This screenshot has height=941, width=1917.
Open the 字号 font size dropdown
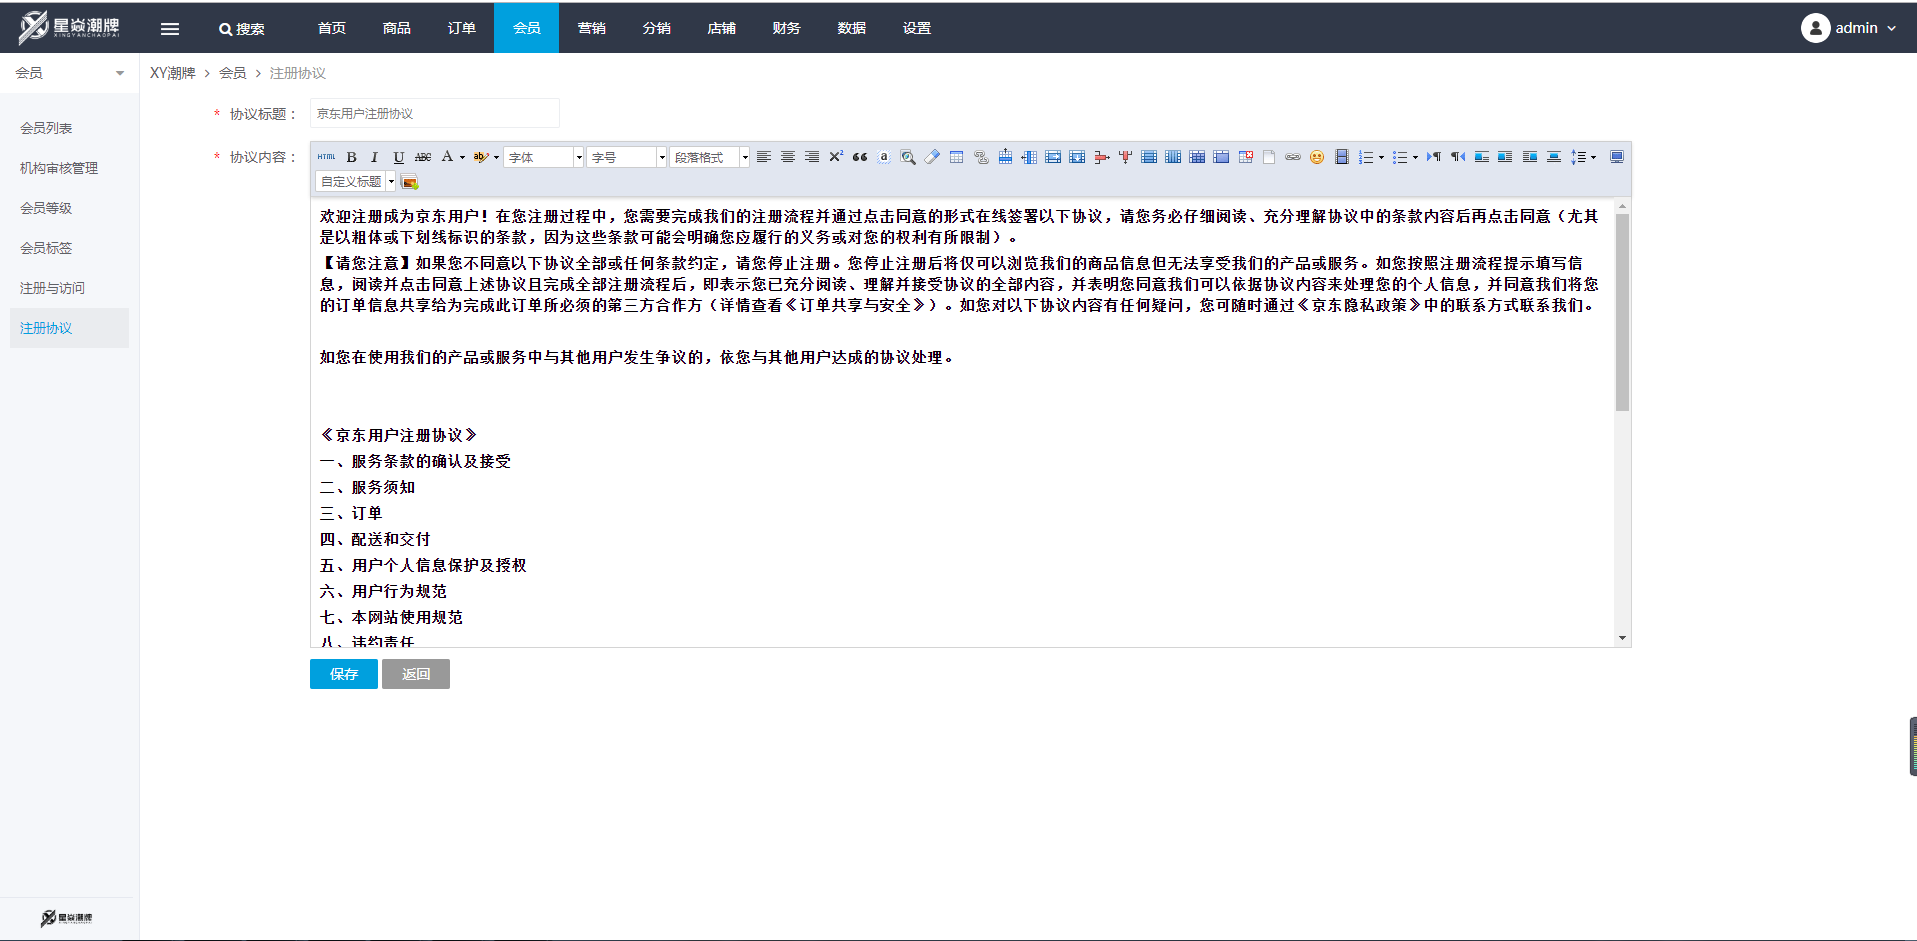pyautogui.click(x=627, y=157)
